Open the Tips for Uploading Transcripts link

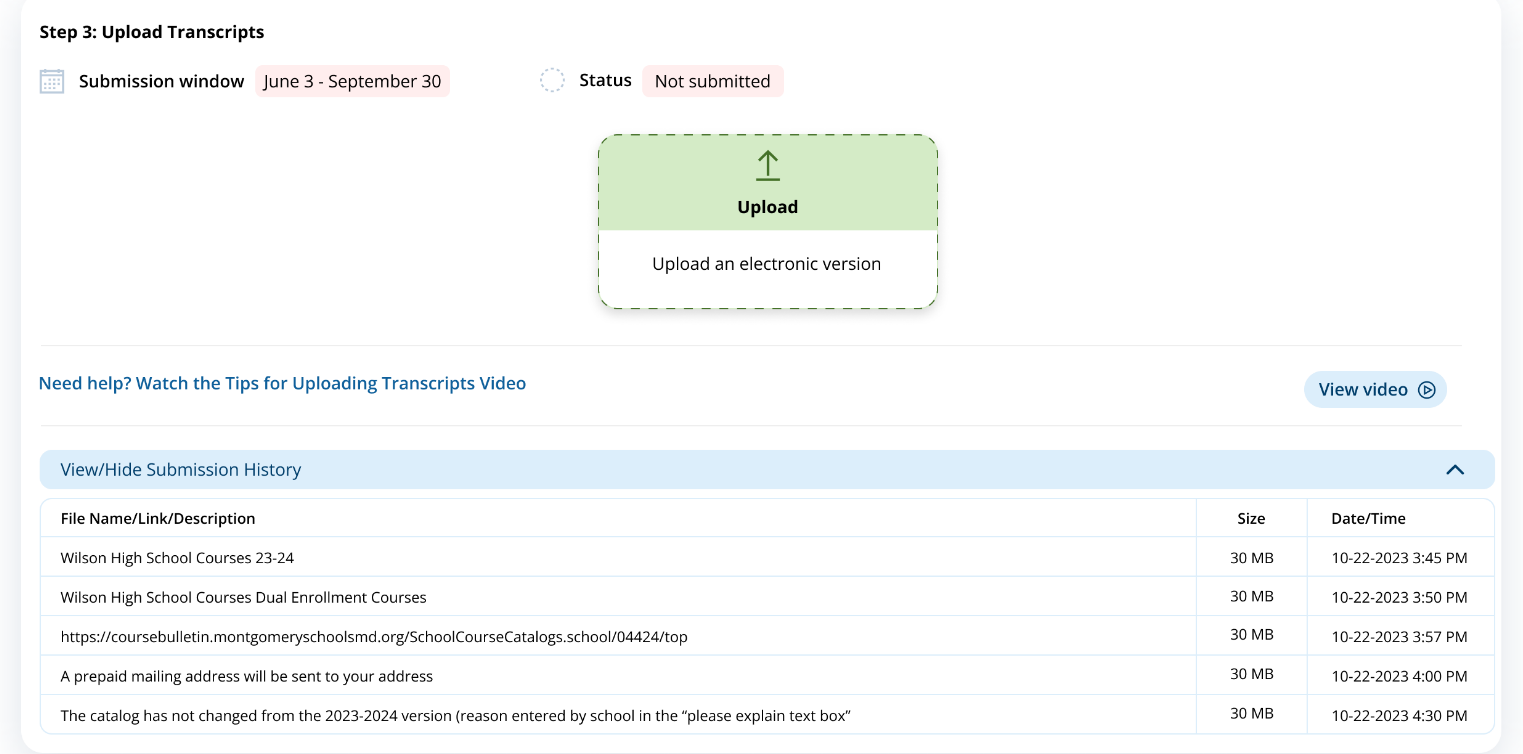[x=282, y=383]
